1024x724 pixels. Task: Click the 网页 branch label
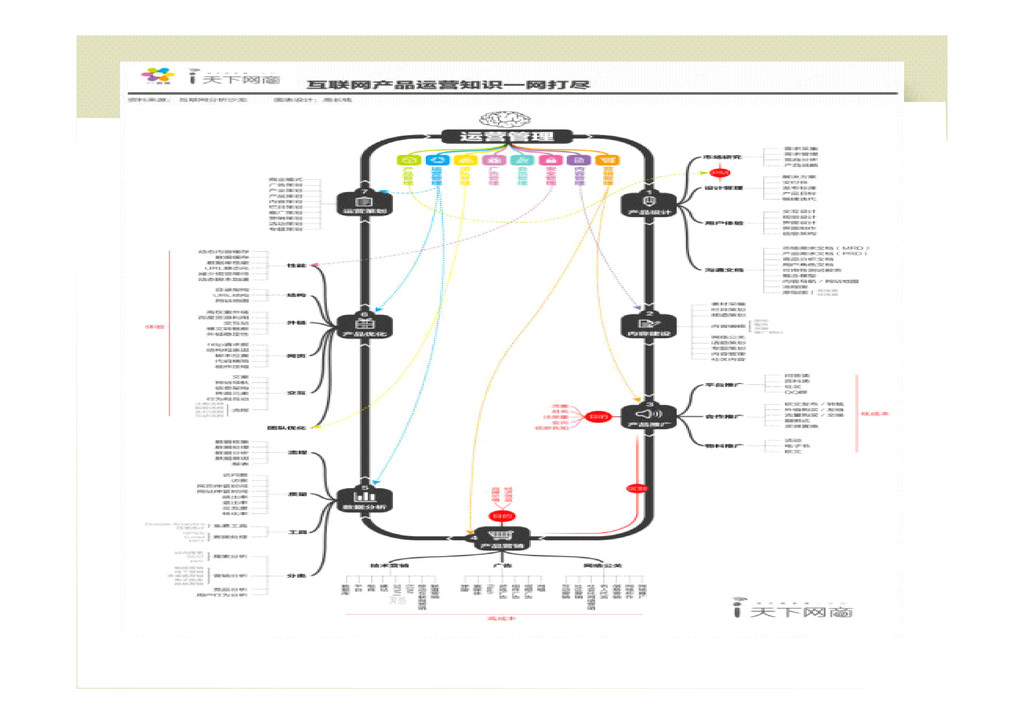point(296,356)
